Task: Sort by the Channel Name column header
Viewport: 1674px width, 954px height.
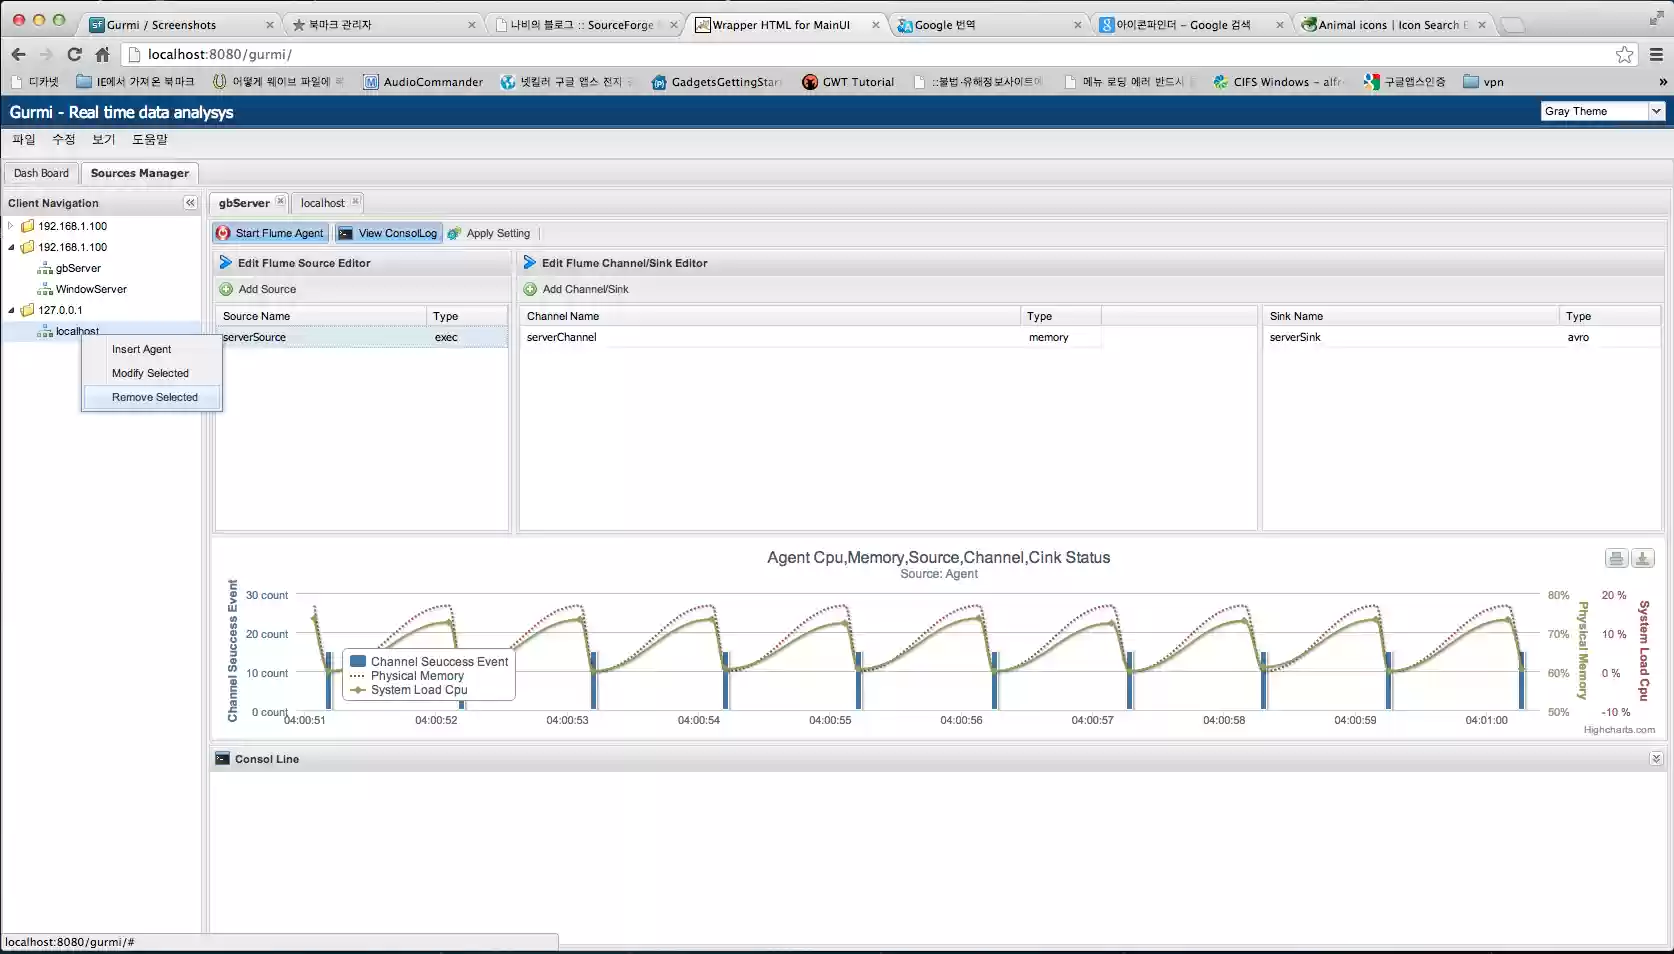Action: [x=770, y=316]
